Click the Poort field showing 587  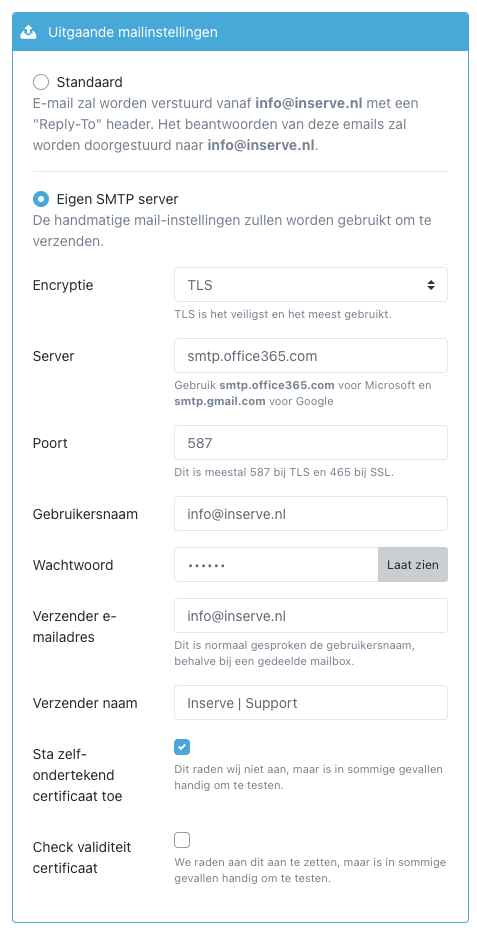coord(311,443)
